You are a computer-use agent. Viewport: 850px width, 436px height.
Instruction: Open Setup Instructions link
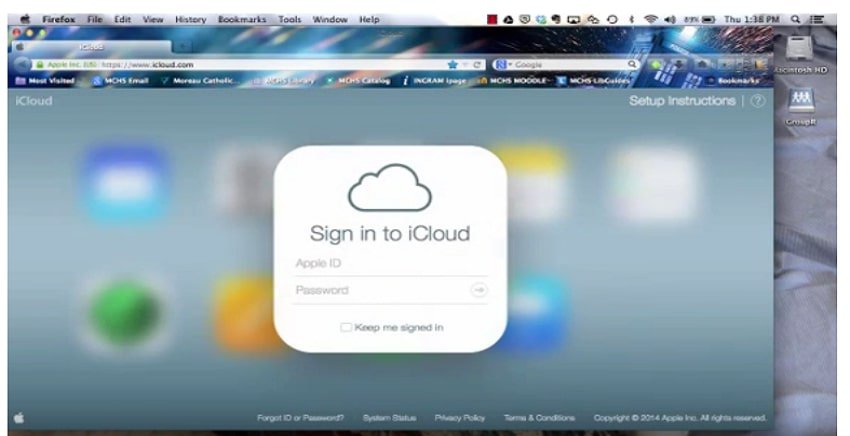point(682,101)
